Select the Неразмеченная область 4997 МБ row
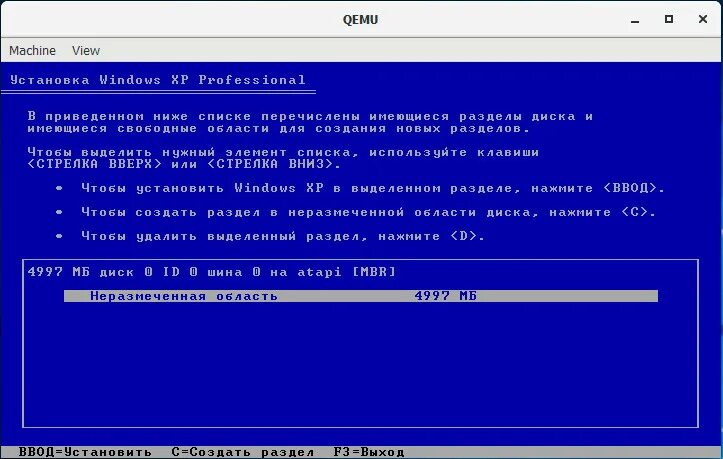The height and width of the screenshot is (459, 723). pos(361,296)
